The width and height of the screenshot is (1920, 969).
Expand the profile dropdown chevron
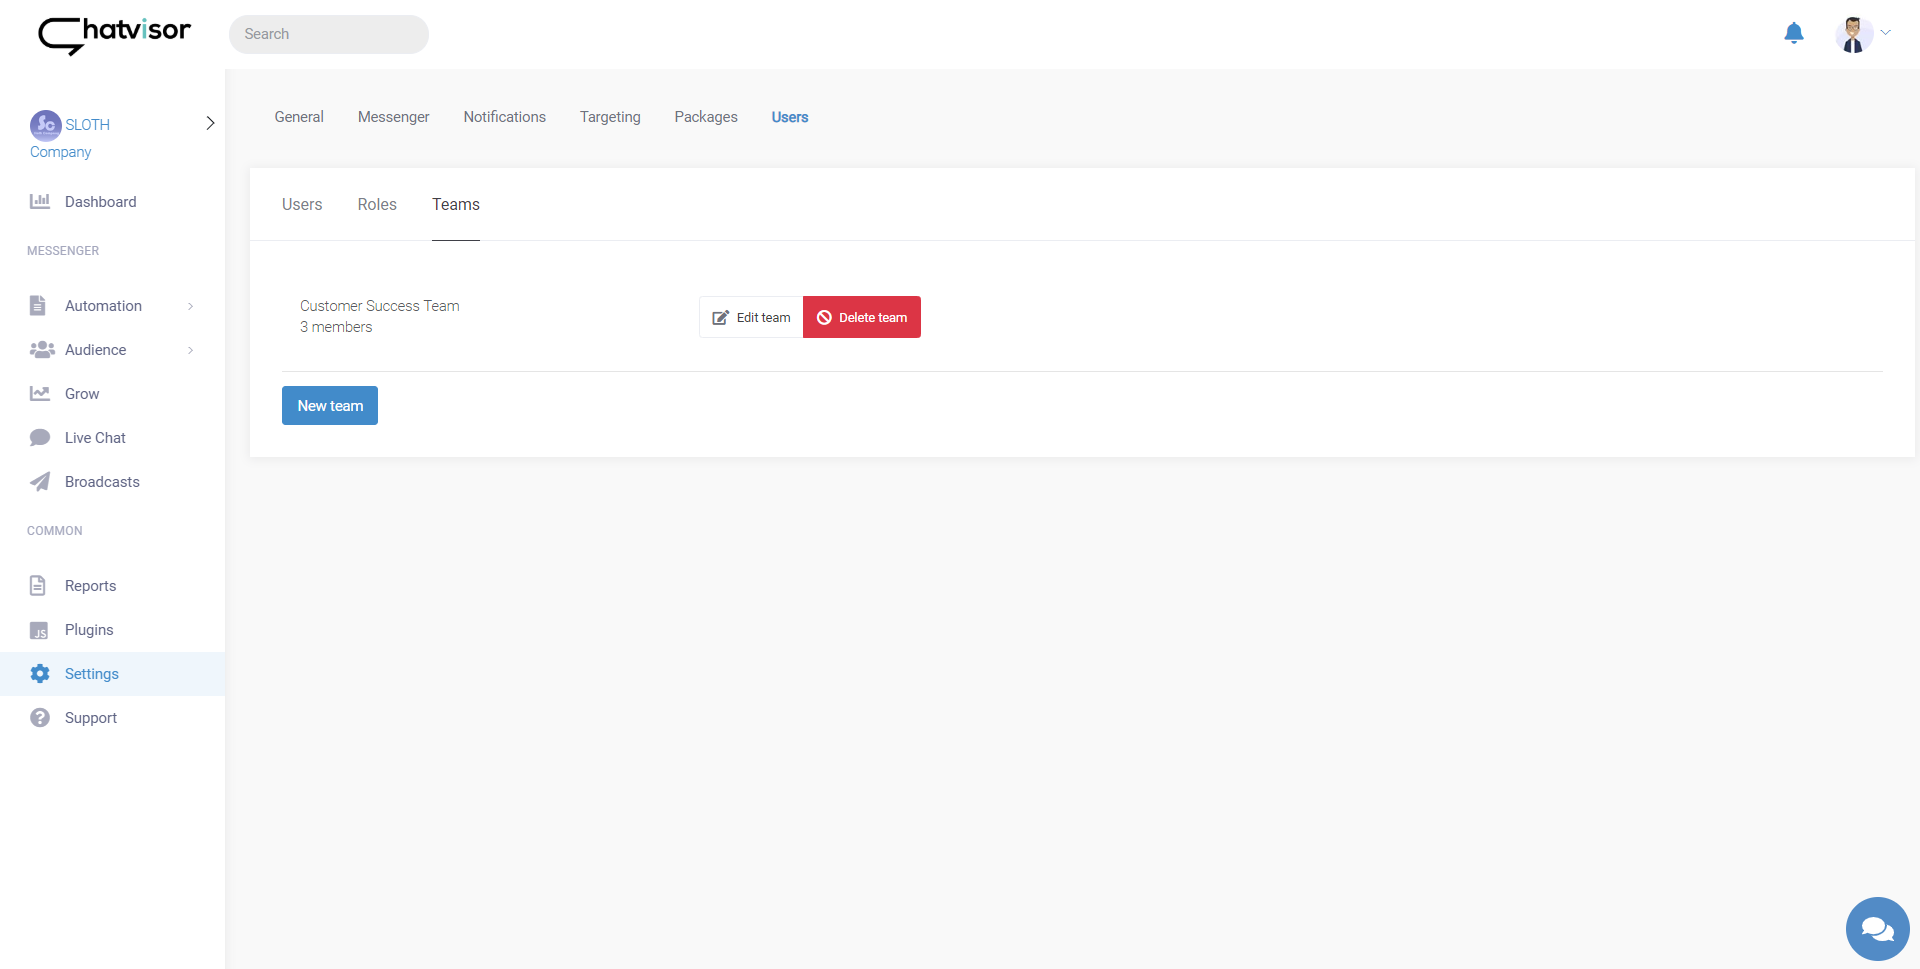click(x=1886, y=33)
